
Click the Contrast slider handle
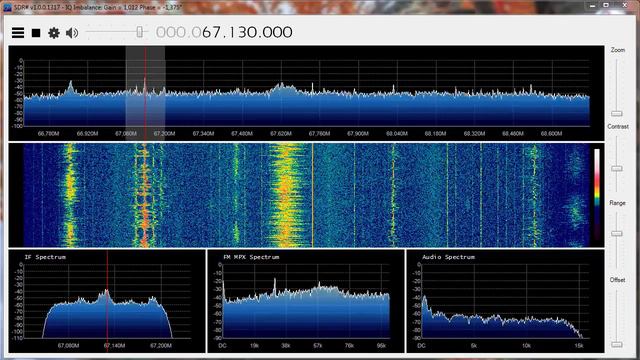[617, 168]
